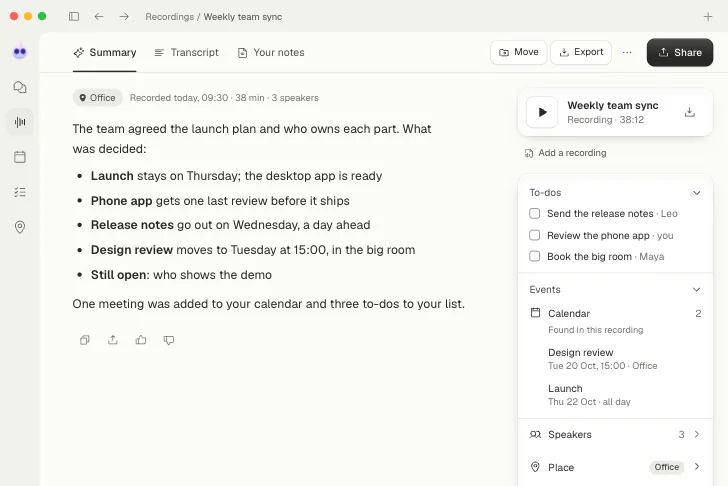
Task: Click the Design review moves to Tuesday bullet
Action: point(253,250)
